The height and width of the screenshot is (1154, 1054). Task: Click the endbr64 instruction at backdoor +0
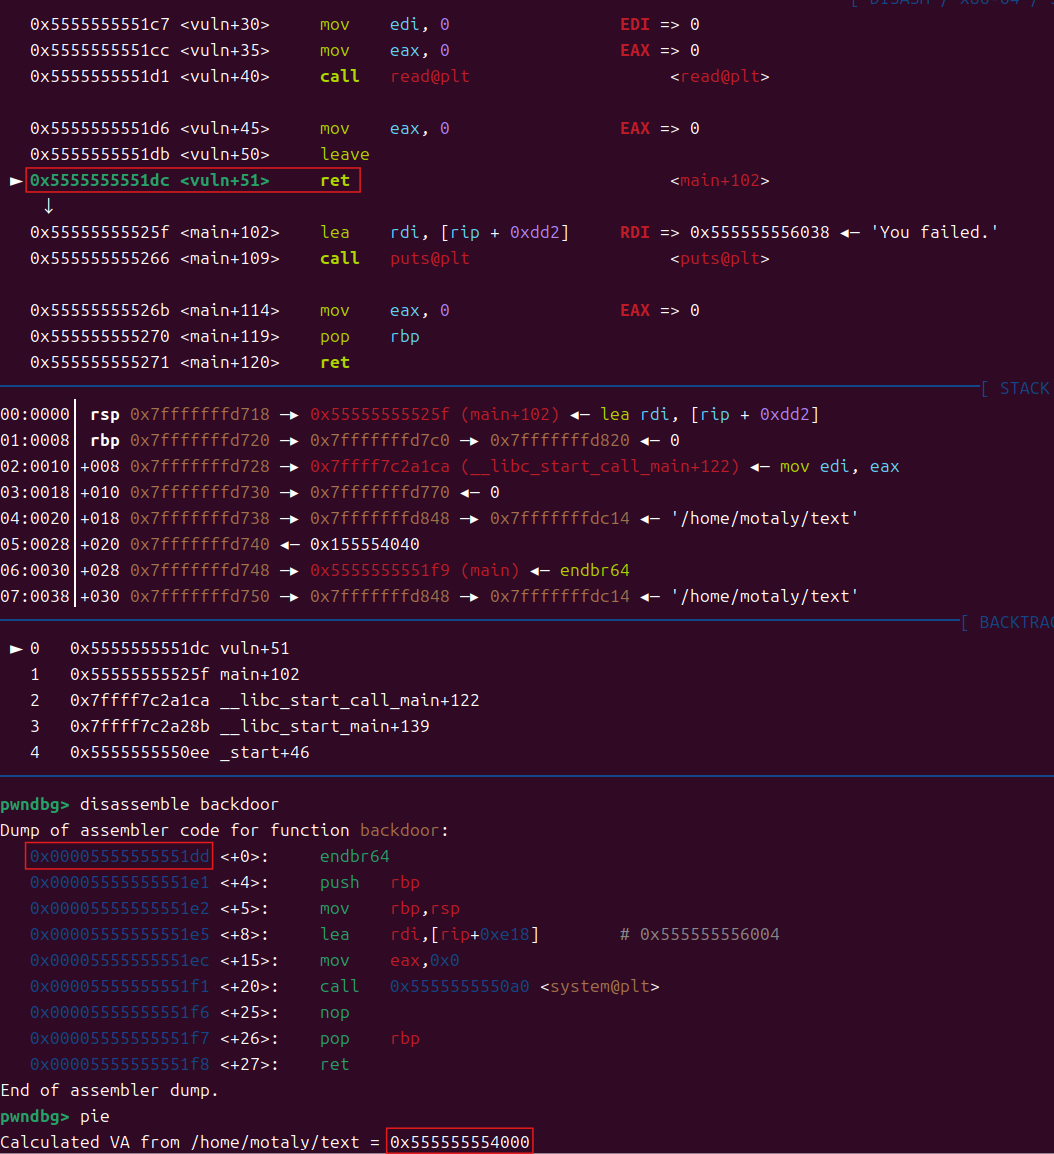[x=354, y=856]
